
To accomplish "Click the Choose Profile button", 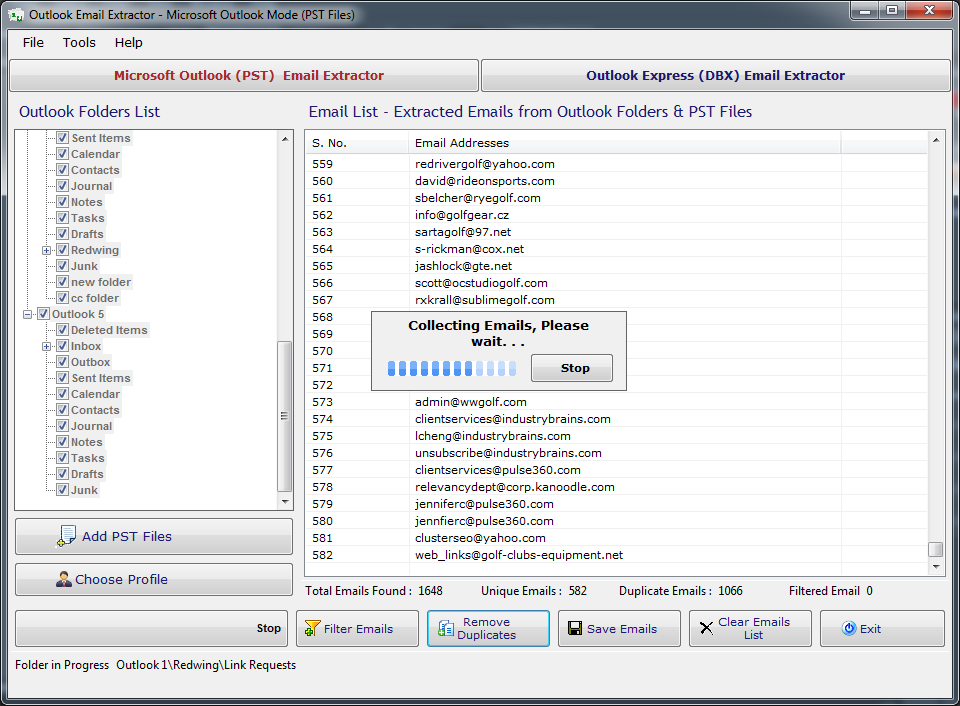I will pyautogui.click(x=154, y=579).
